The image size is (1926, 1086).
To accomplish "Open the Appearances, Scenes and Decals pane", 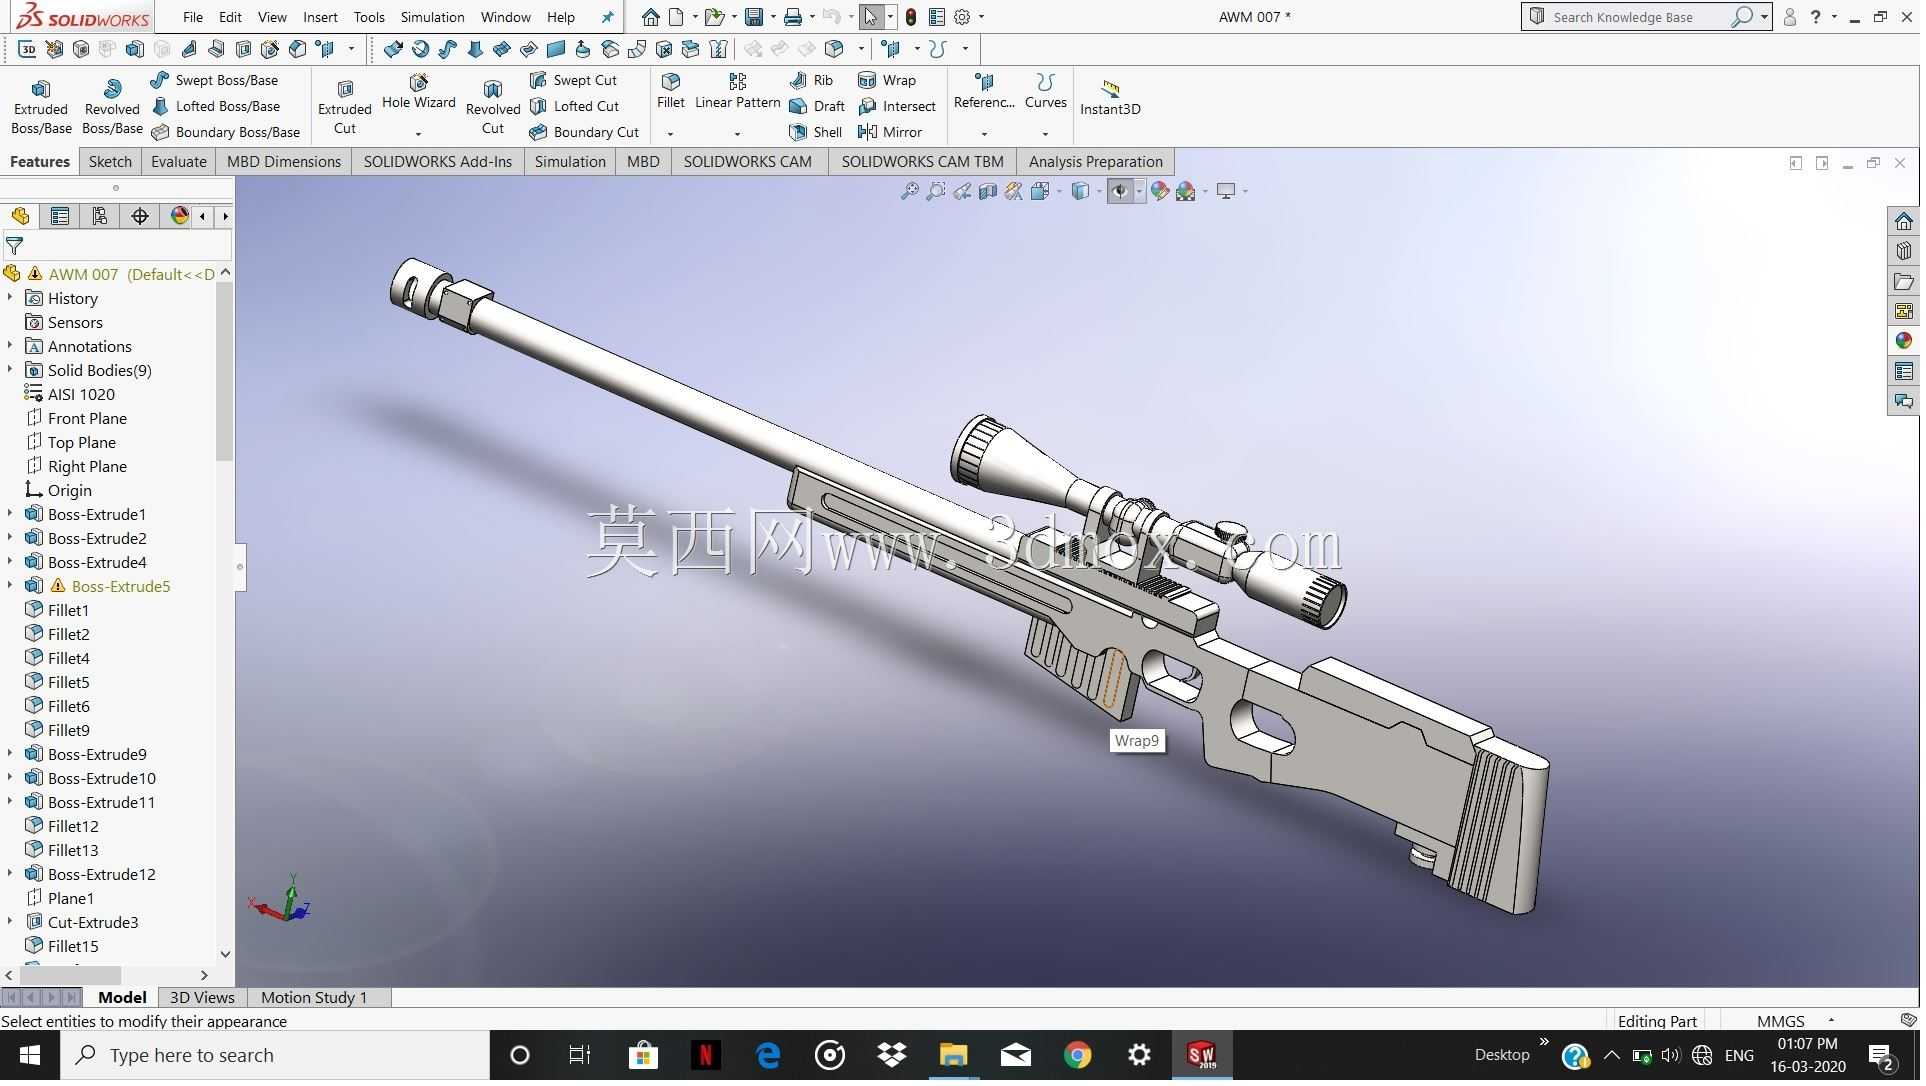I will pos(1904,341).
